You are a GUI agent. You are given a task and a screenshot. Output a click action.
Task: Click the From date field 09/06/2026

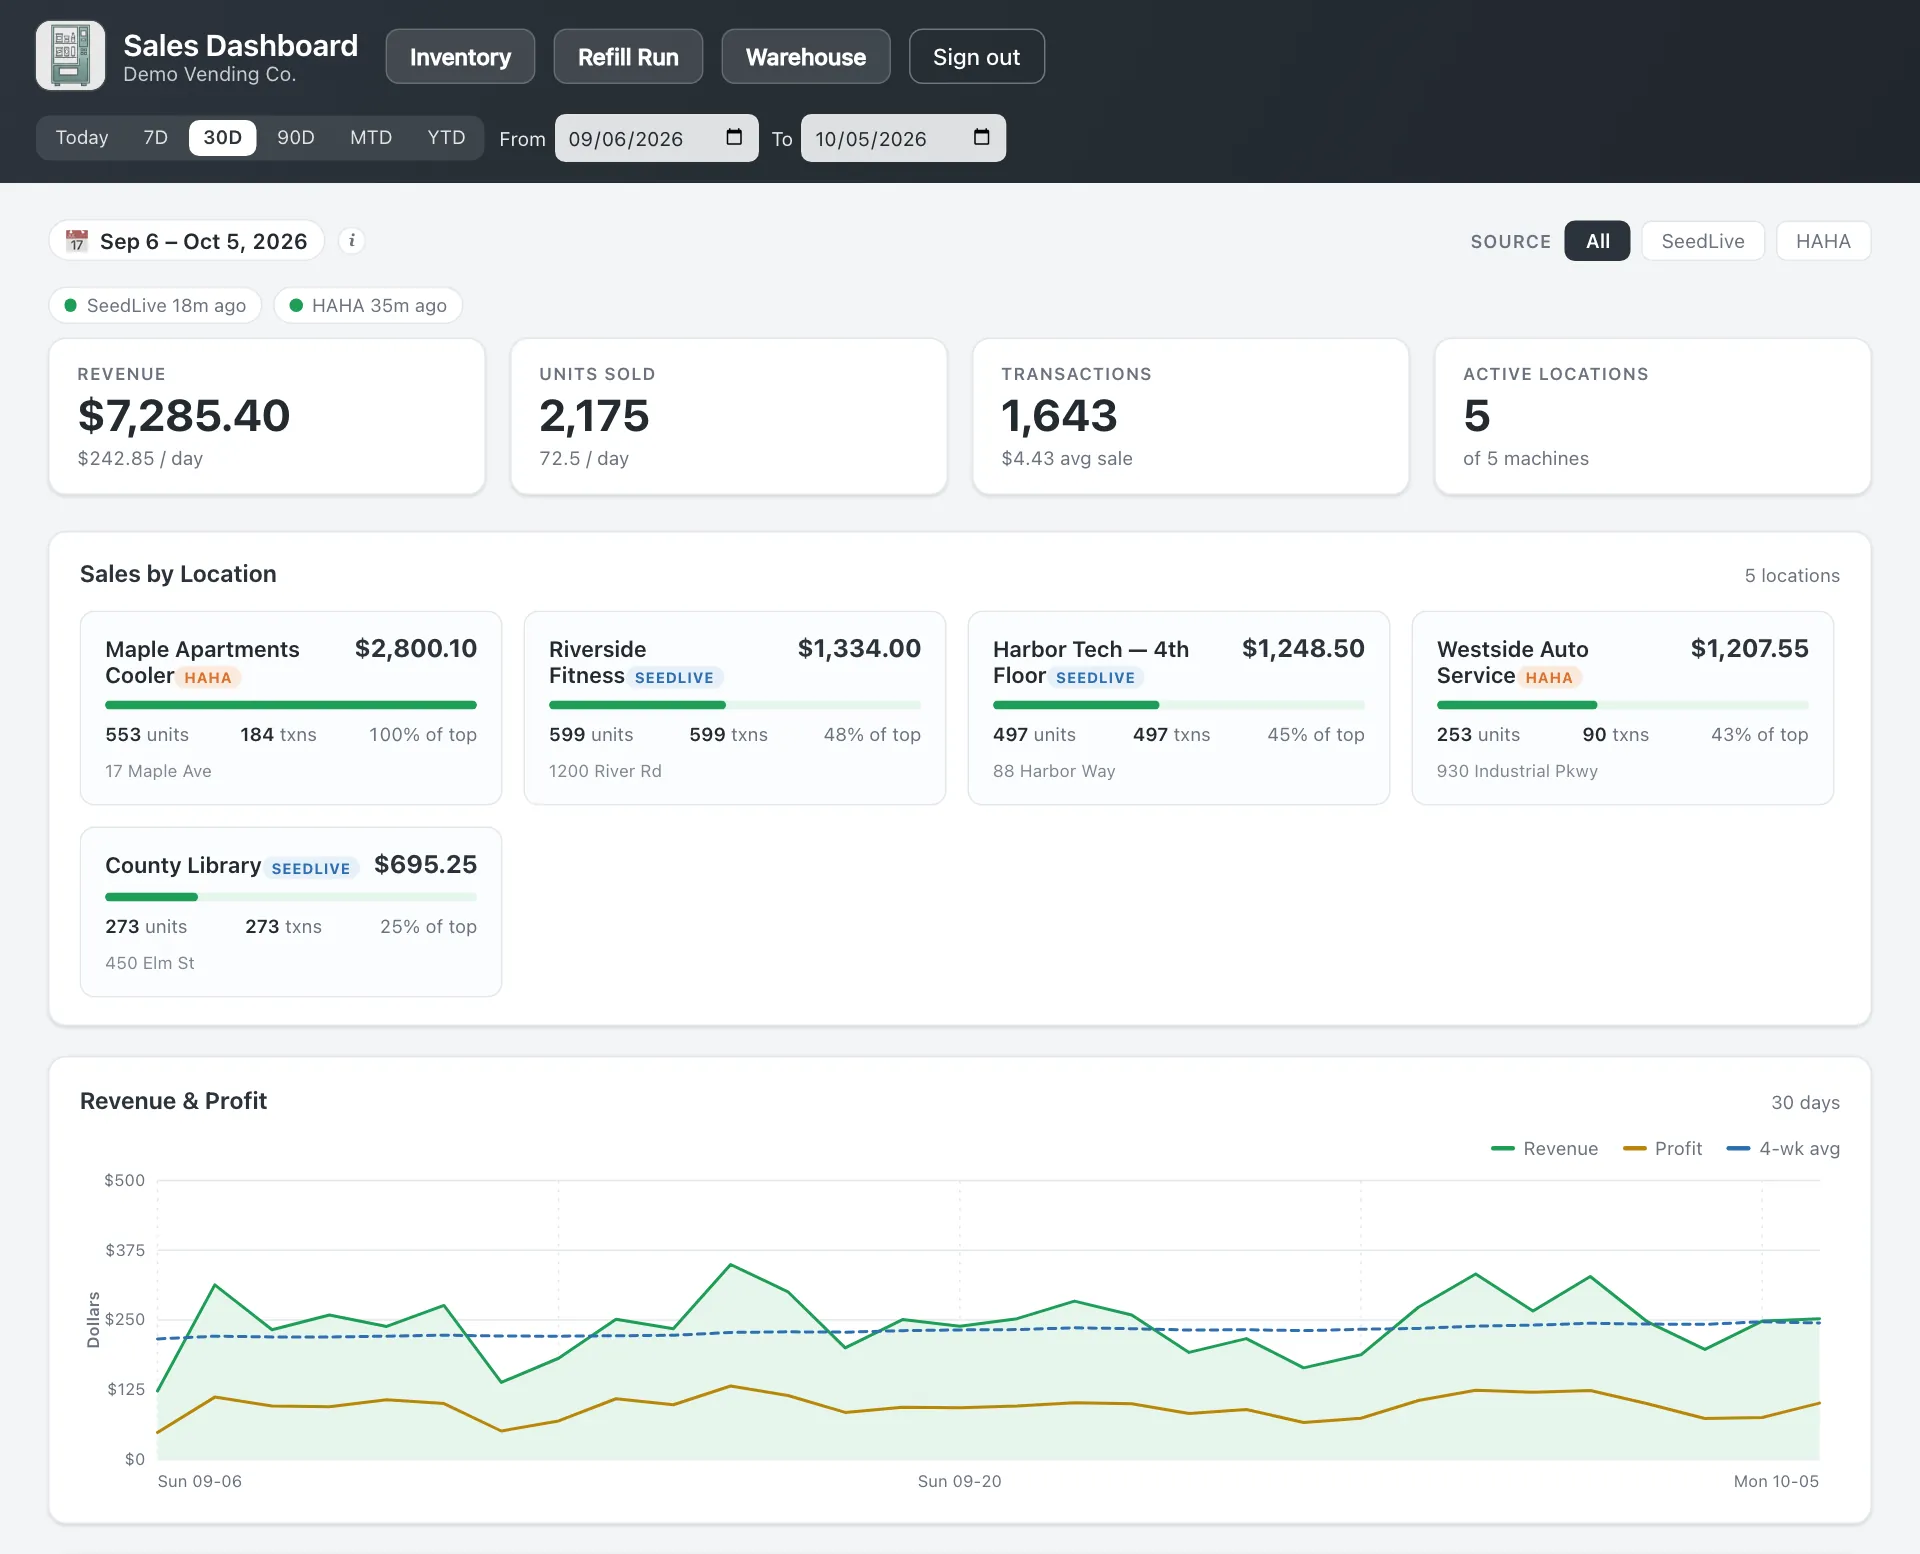coord(656,138)
